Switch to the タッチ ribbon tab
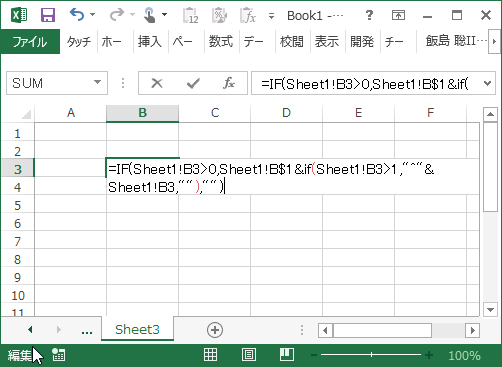 pyautogui.click(x=79, y=41)
